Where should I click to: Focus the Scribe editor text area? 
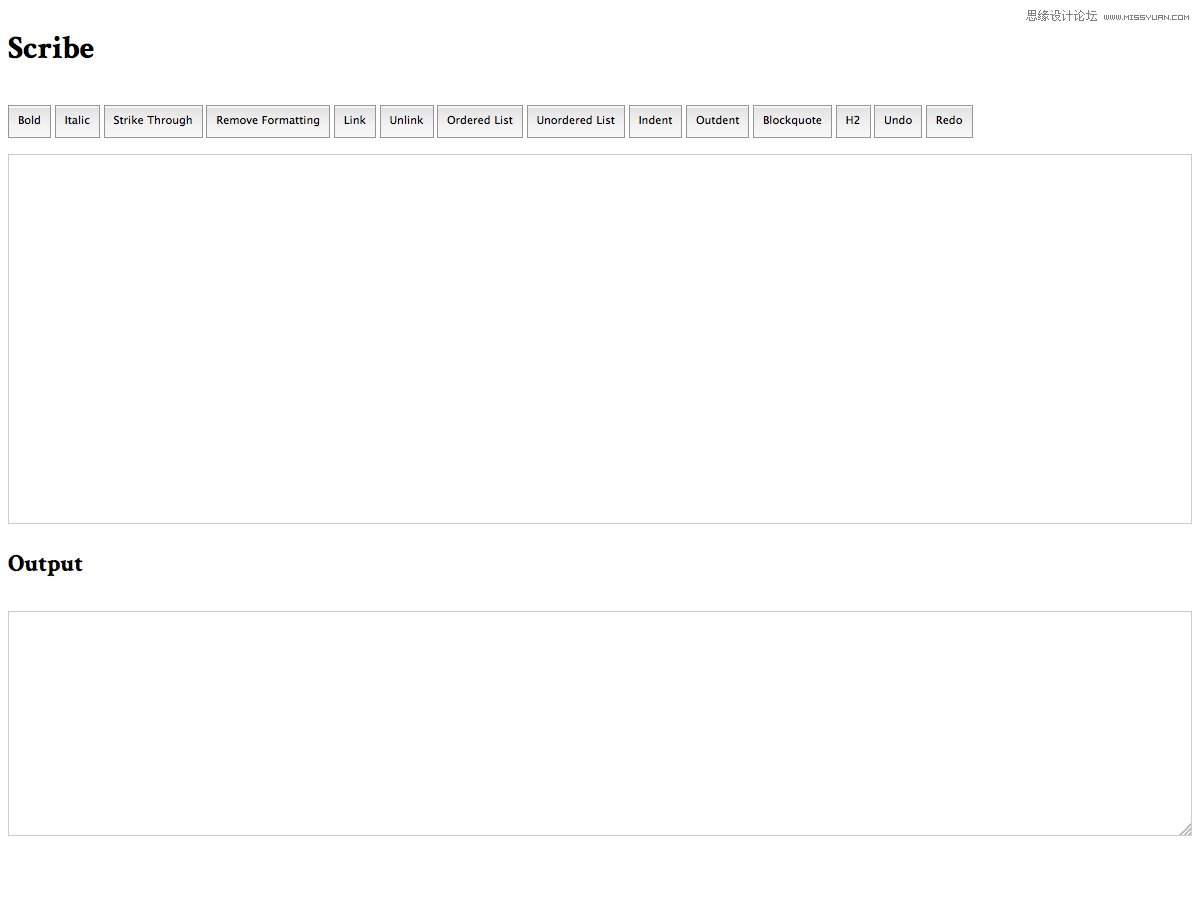coord(600,339)
